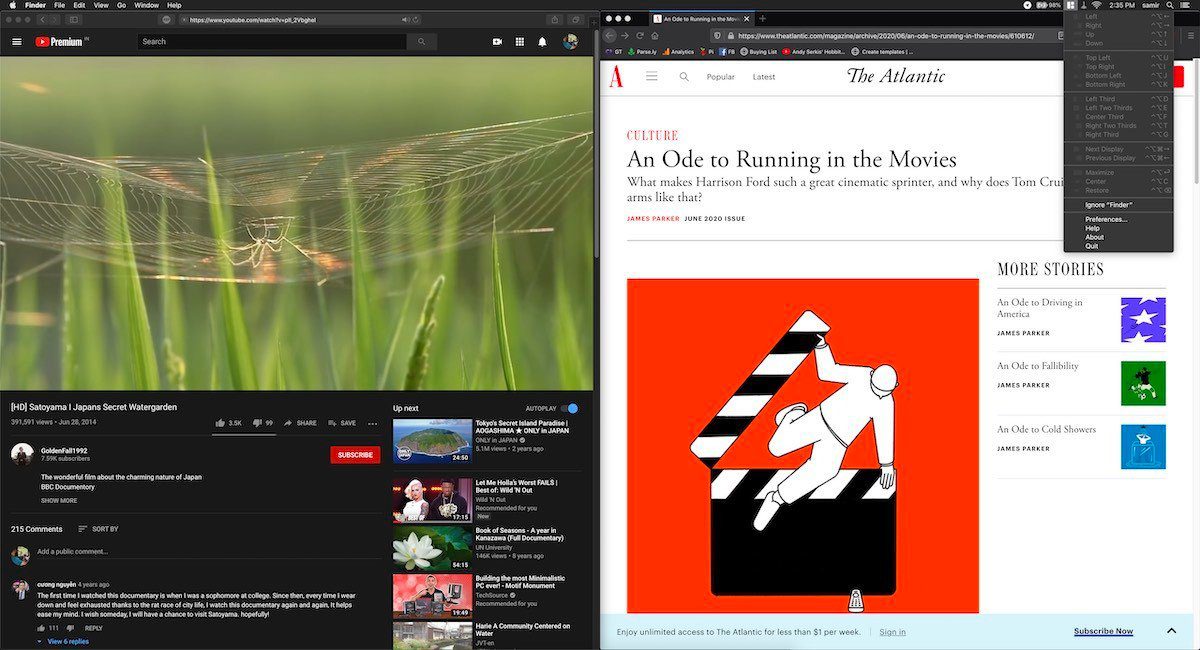The width and height of the screenshot is (1200, 650).
Task: Show more of the video description
Action: [59, 500]
